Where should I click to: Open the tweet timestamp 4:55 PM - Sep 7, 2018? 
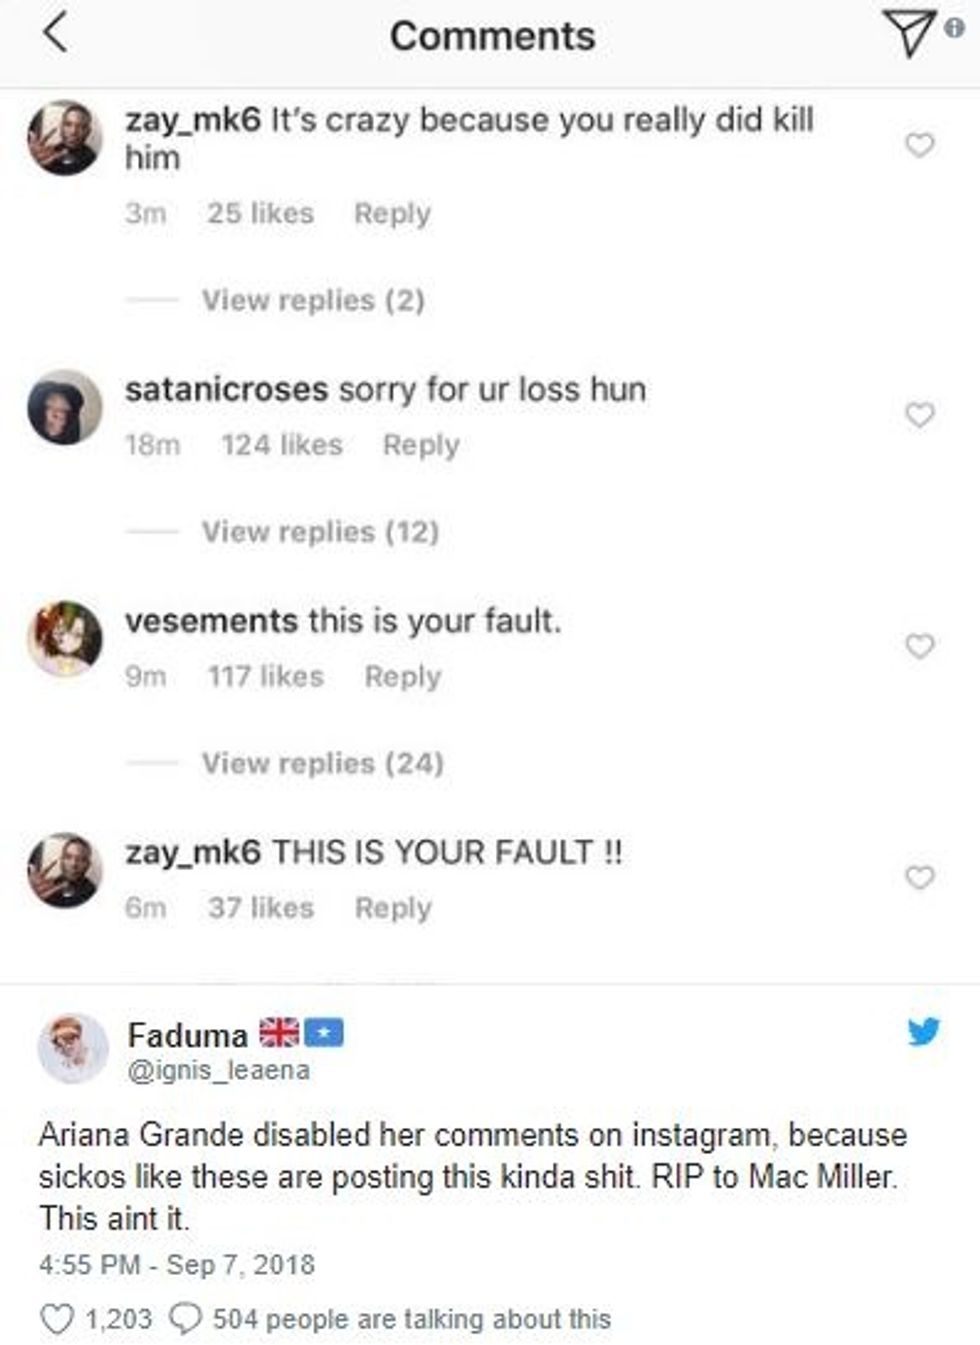point(177,1264)
